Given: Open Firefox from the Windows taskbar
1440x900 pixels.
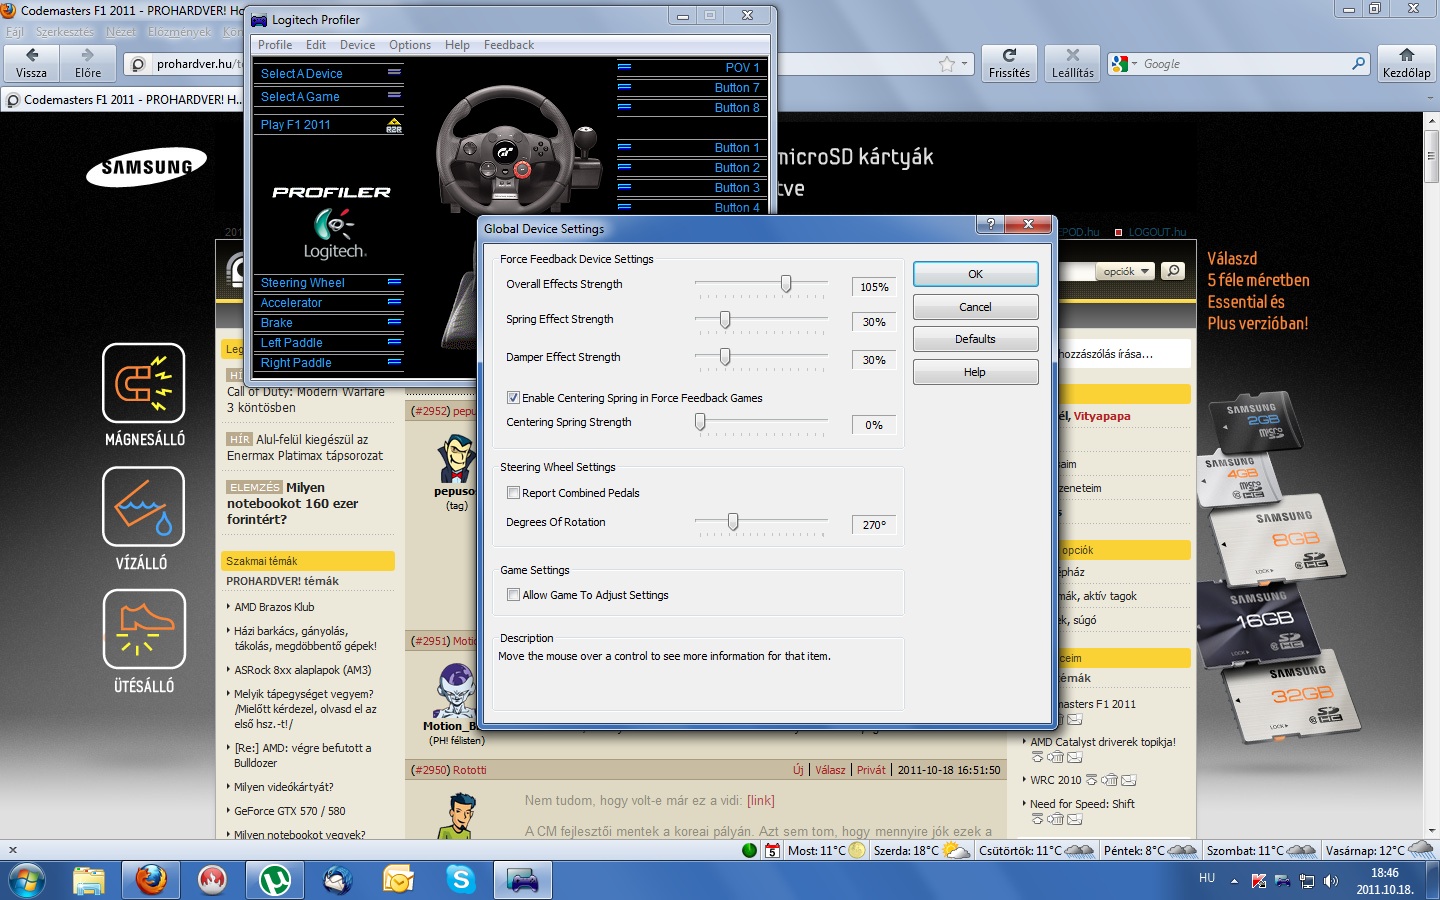Looking at the screenshot, I should coord(151,880).
